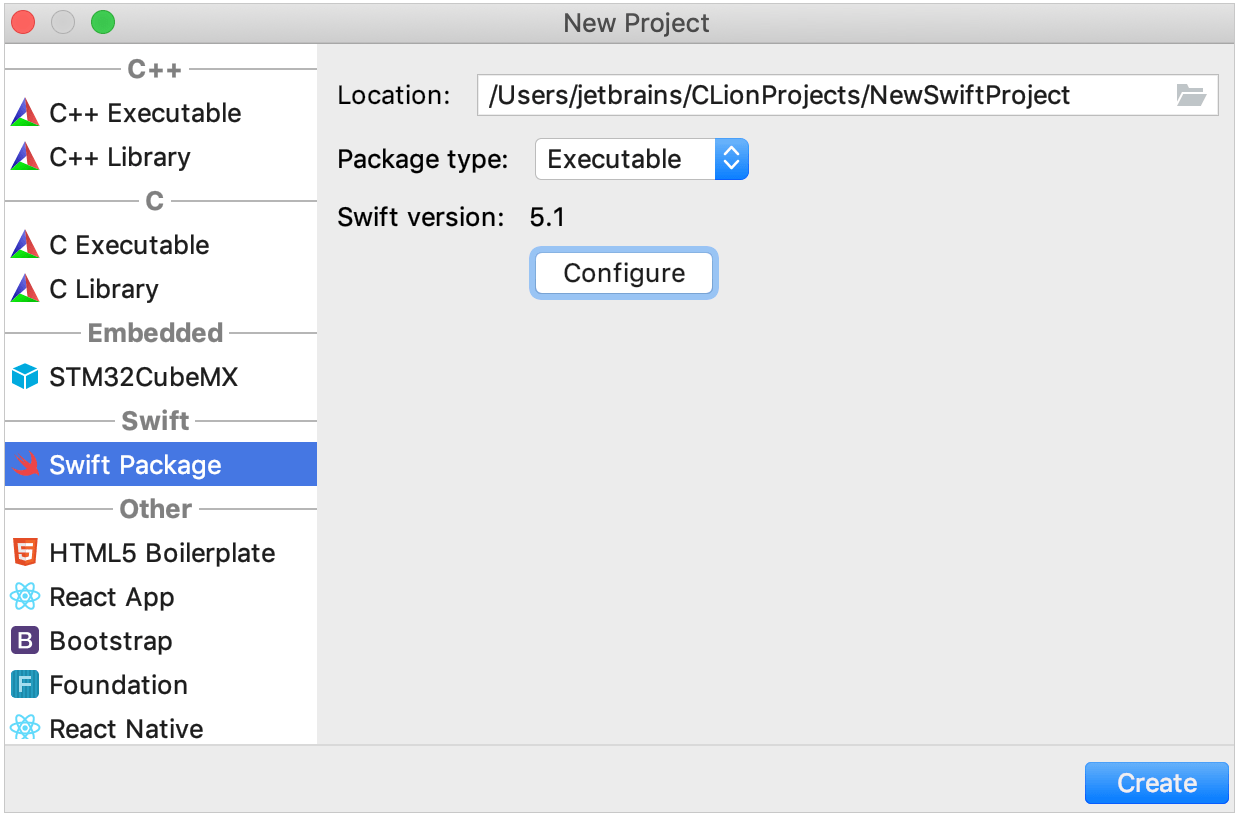
Task: Select the STM32CubeMX board icon
Action: (x=27, y=377)
